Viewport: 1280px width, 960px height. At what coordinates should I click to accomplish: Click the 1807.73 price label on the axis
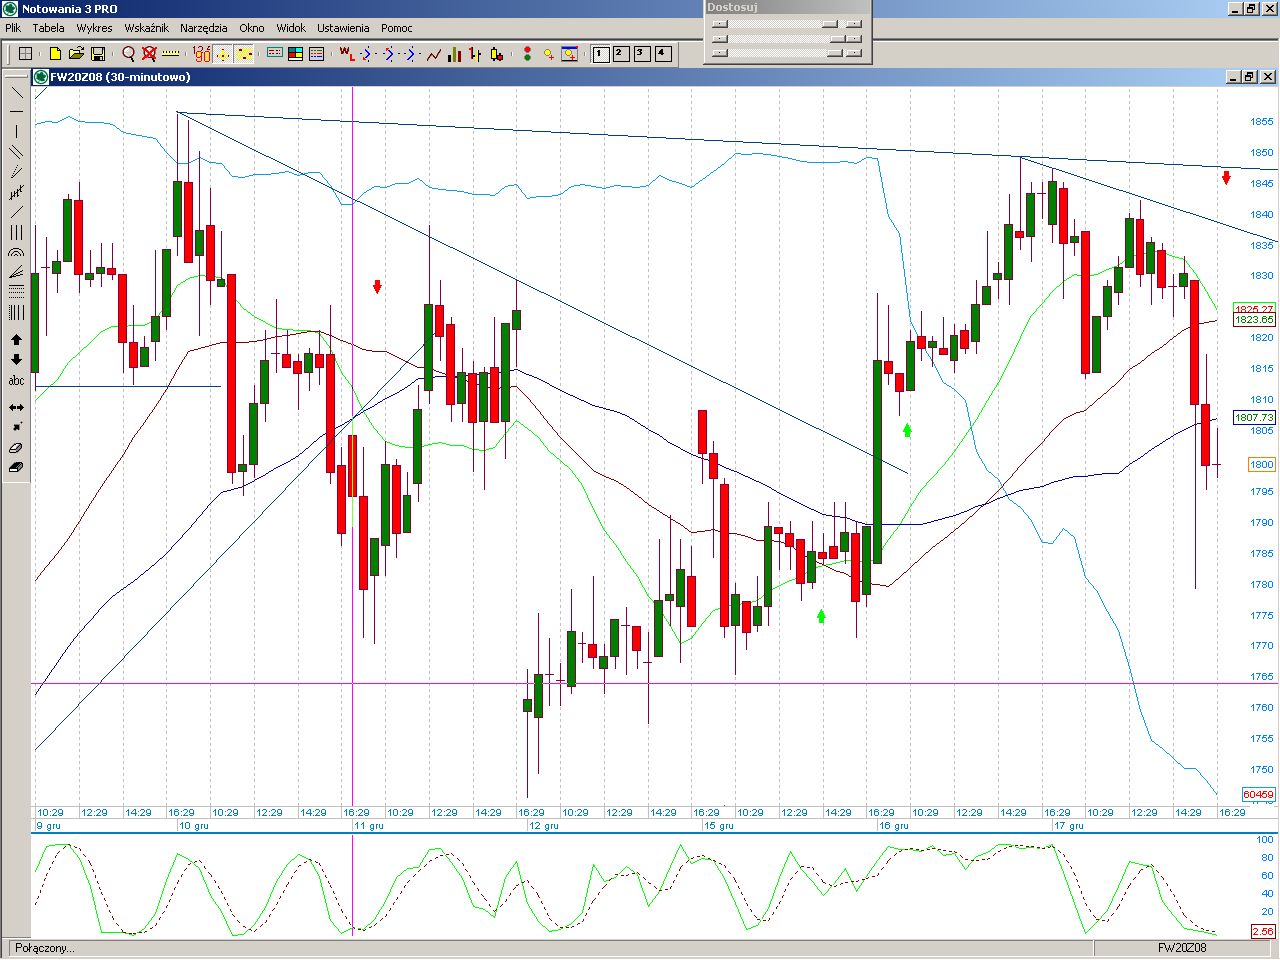pyautogui.click(x=1254, y=417)
